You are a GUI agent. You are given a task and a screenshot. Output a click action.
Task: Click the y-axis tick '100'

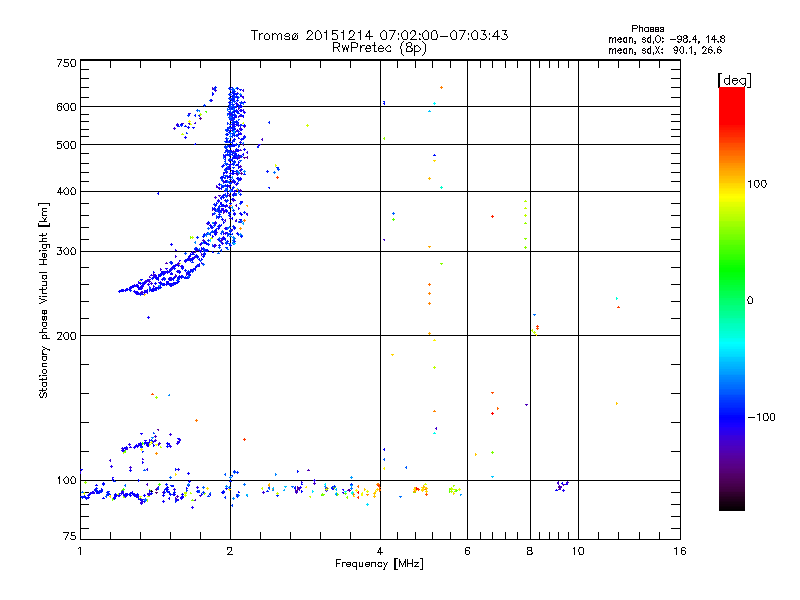[x=66, y=481]
